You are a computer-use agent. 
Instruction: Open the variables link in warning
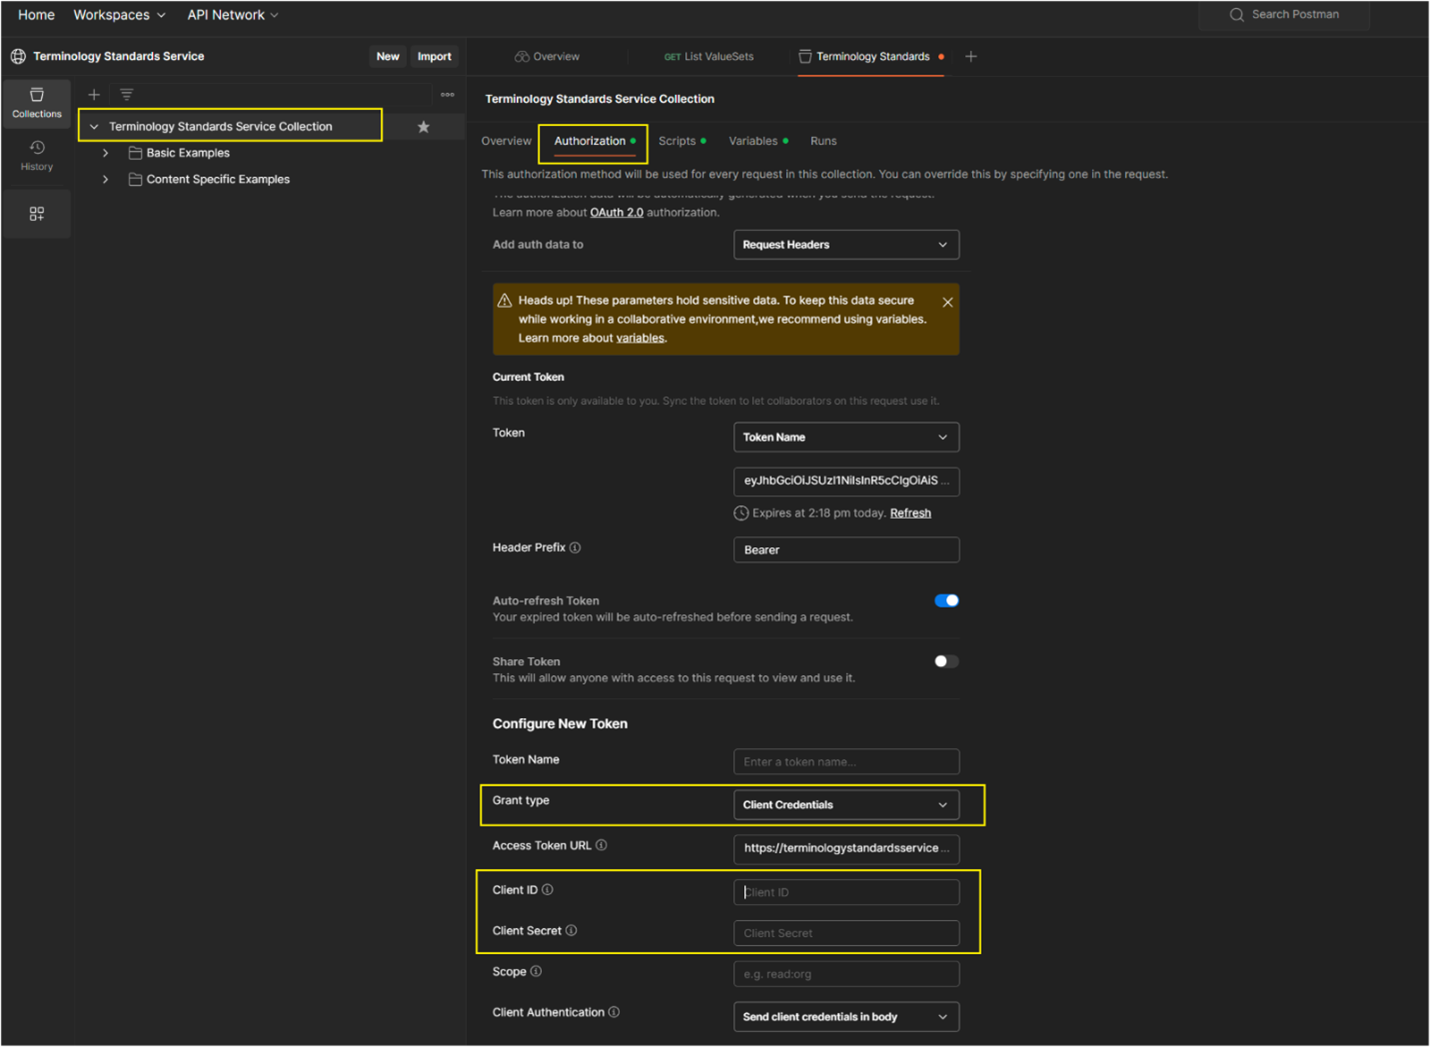pyautogui.click(x=640, y=339)
